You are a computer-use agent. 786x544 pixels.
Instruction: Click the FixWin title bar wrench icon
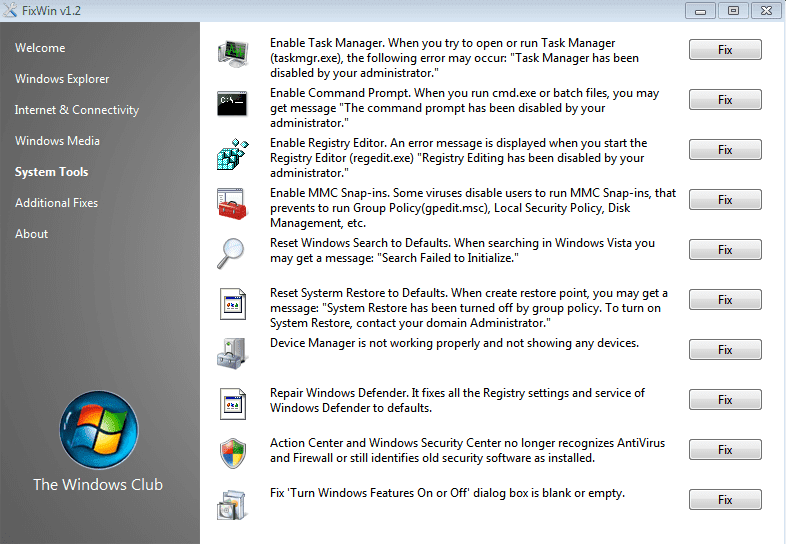(x=10, y=10)
